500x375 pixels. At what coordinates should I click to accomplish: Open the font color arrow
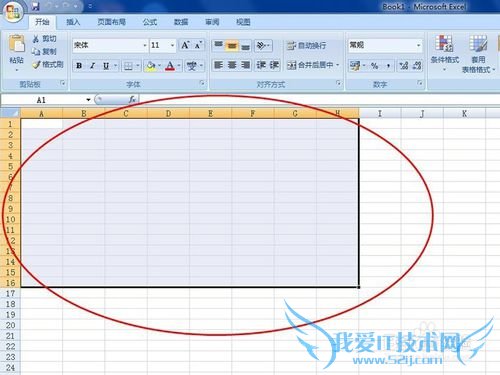179,66
